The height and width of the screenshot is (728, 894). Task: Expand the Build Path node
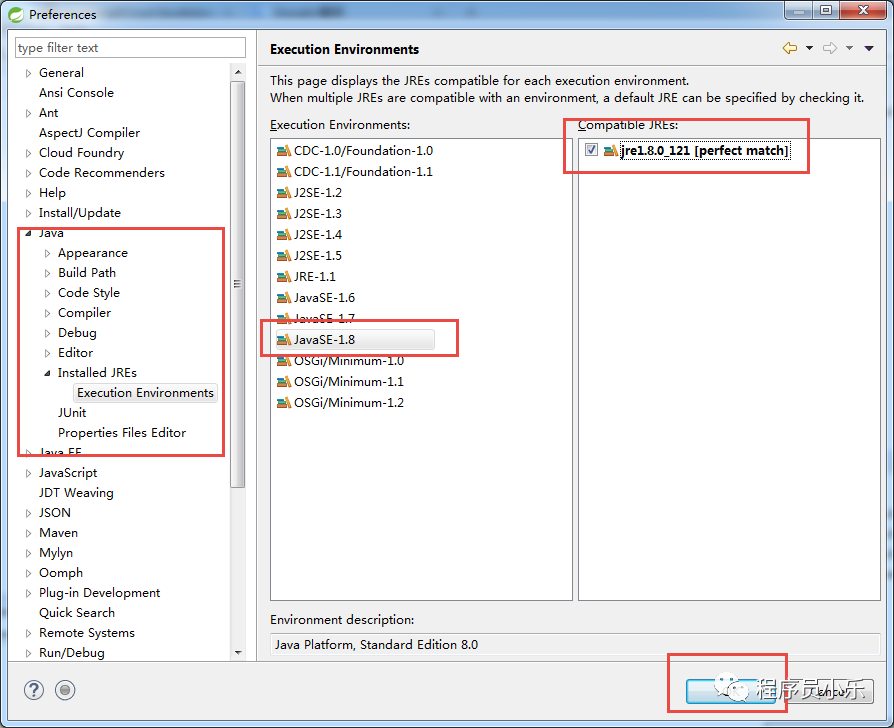tap(47, 274)
